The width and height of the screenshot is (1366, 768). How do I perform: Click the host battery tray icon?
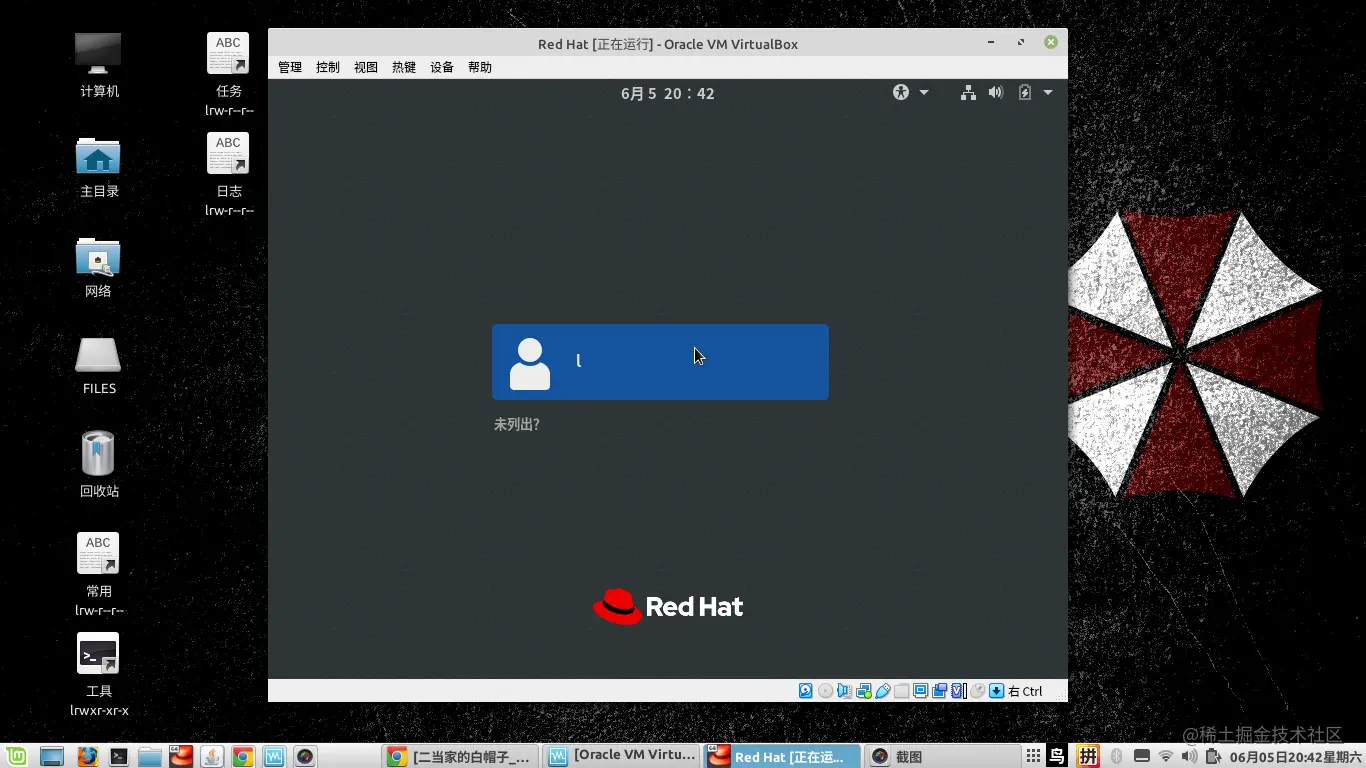tap(1213, 756)
